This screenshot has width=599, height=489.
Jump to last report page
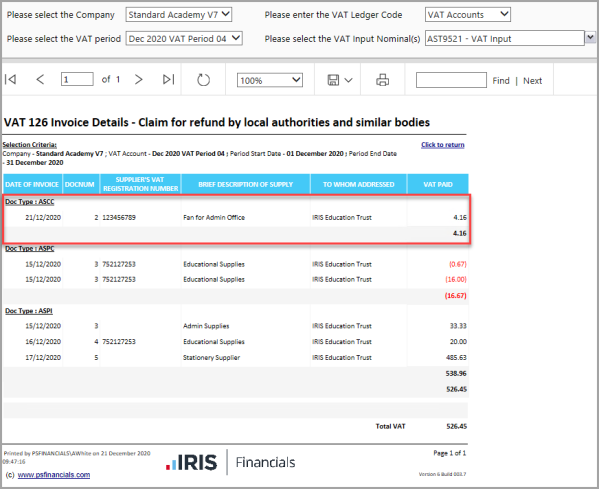[168, 79]
